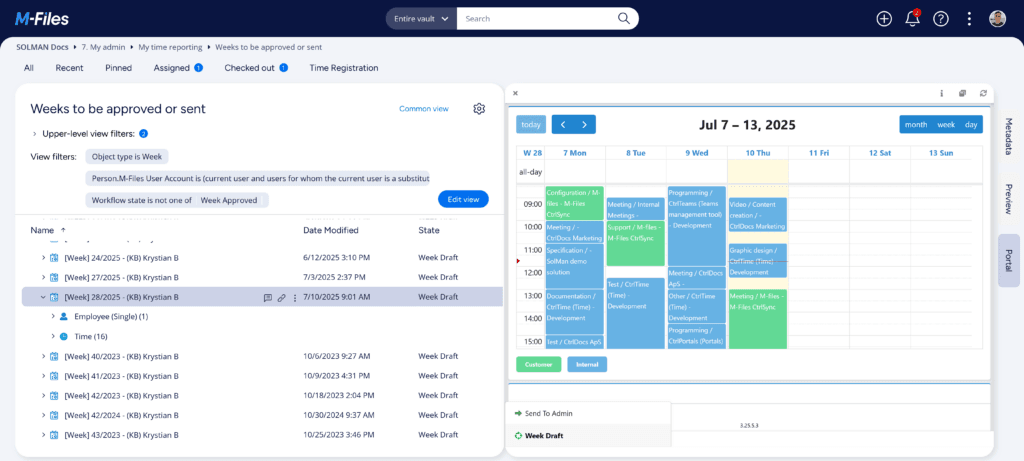Click the search magnifier icon
This screenshot has width=1024, height=461.
(x=624, y=18)
